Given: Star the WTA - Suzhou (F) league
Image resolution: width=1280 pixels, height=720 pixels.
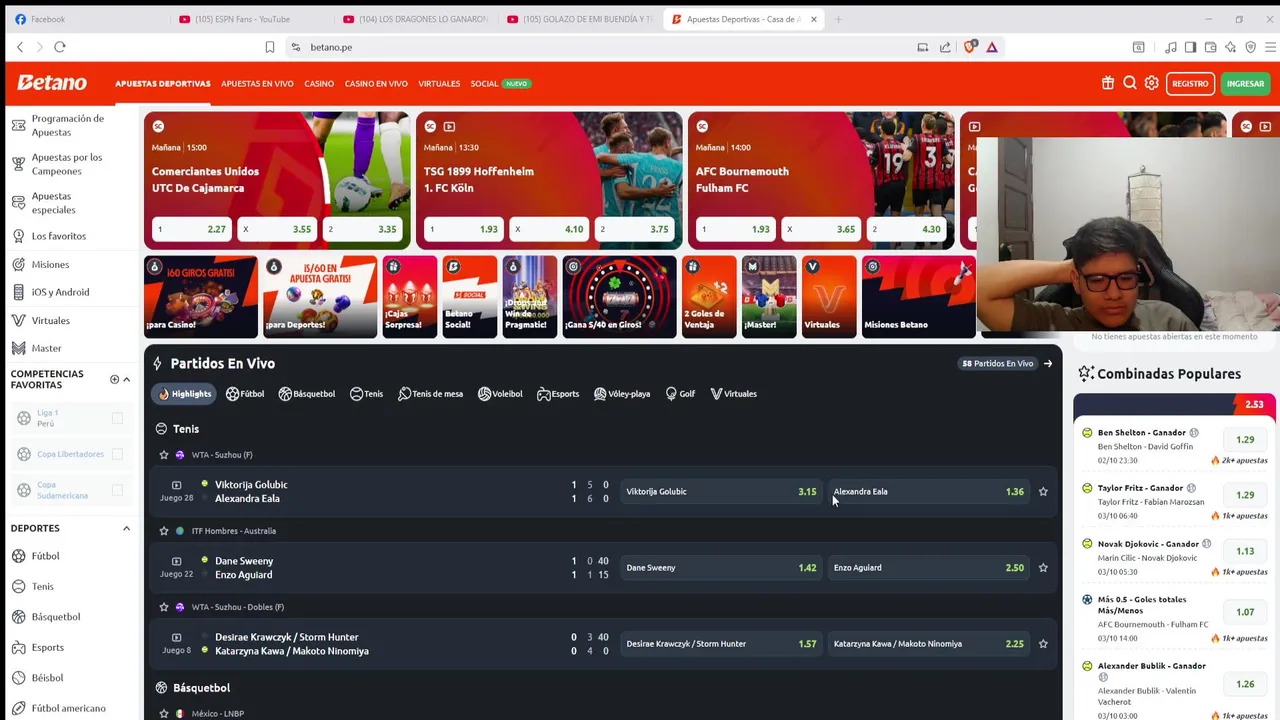Looking at the screenshot, I should pos(164,455).
